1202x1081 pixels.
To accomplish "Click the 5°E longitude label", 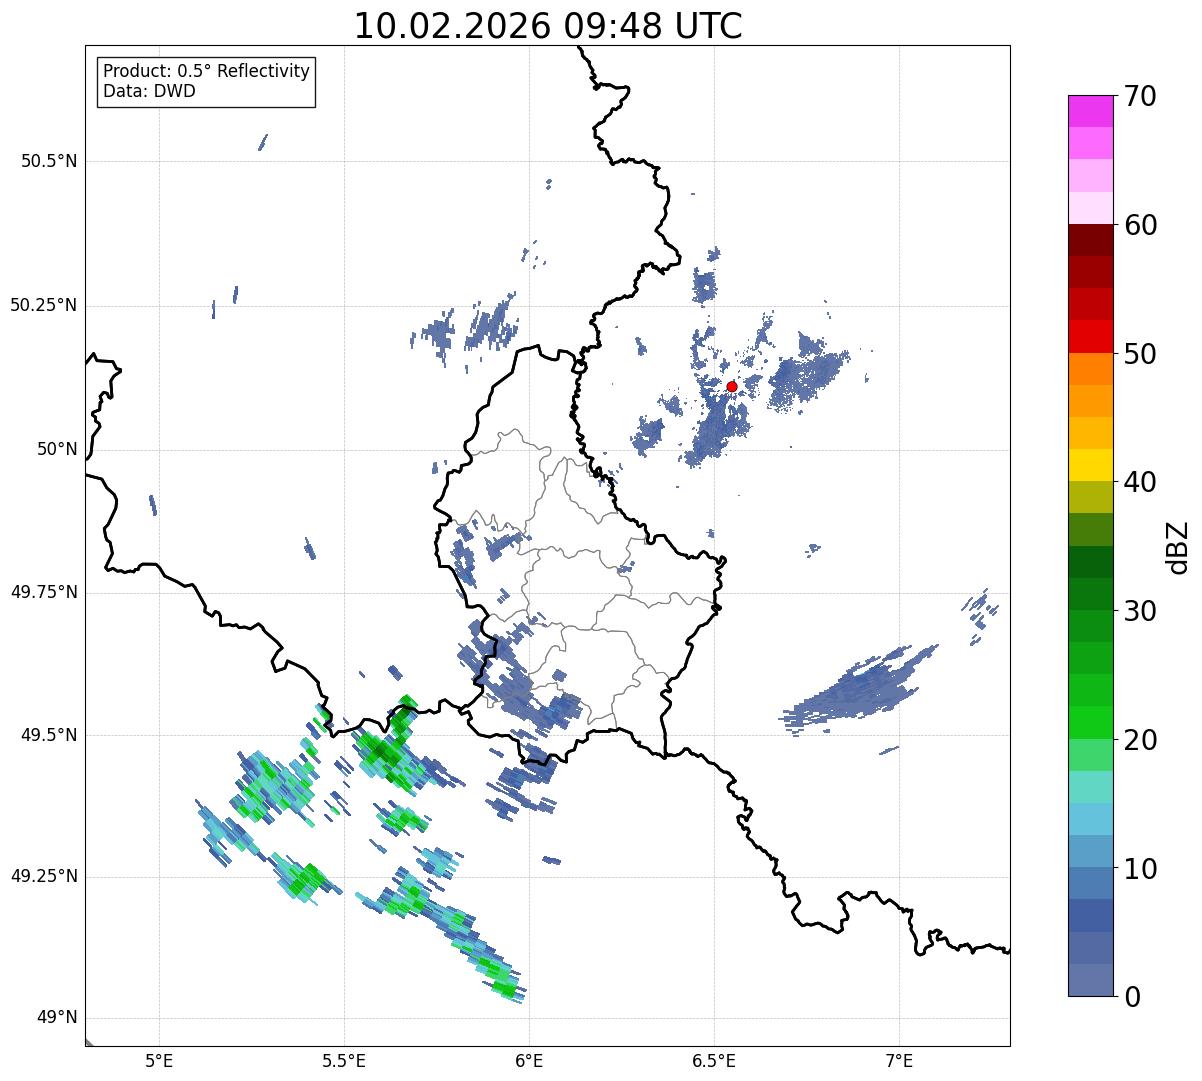I will (159, 1060).
